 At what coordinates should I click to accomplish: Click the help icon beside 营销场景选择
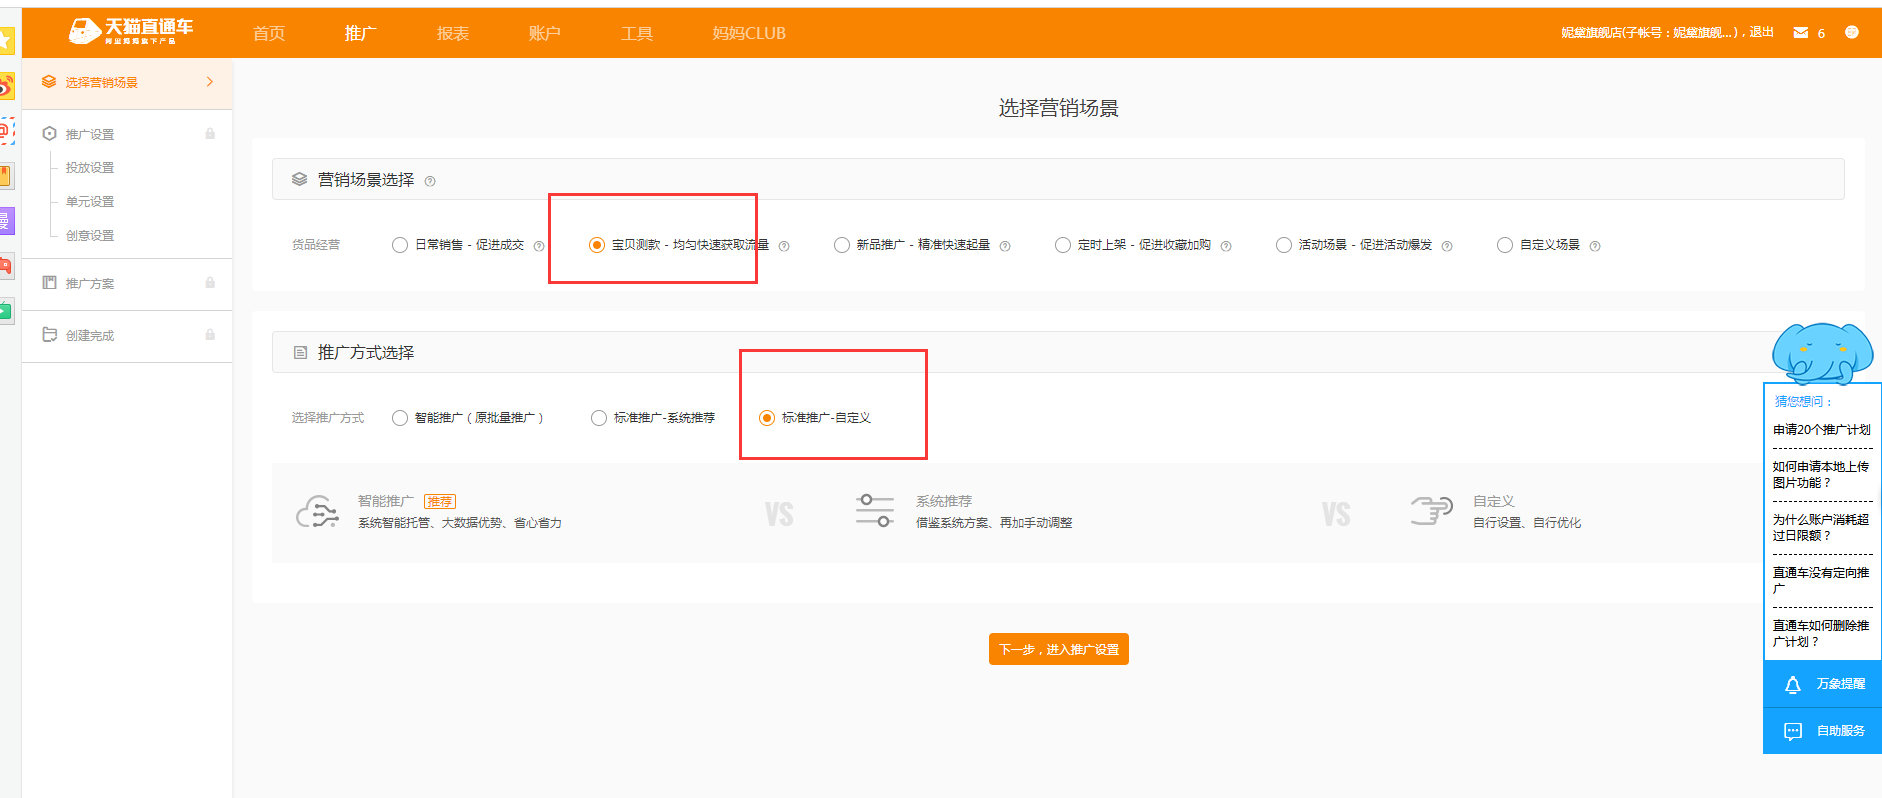tap(430, 181)
